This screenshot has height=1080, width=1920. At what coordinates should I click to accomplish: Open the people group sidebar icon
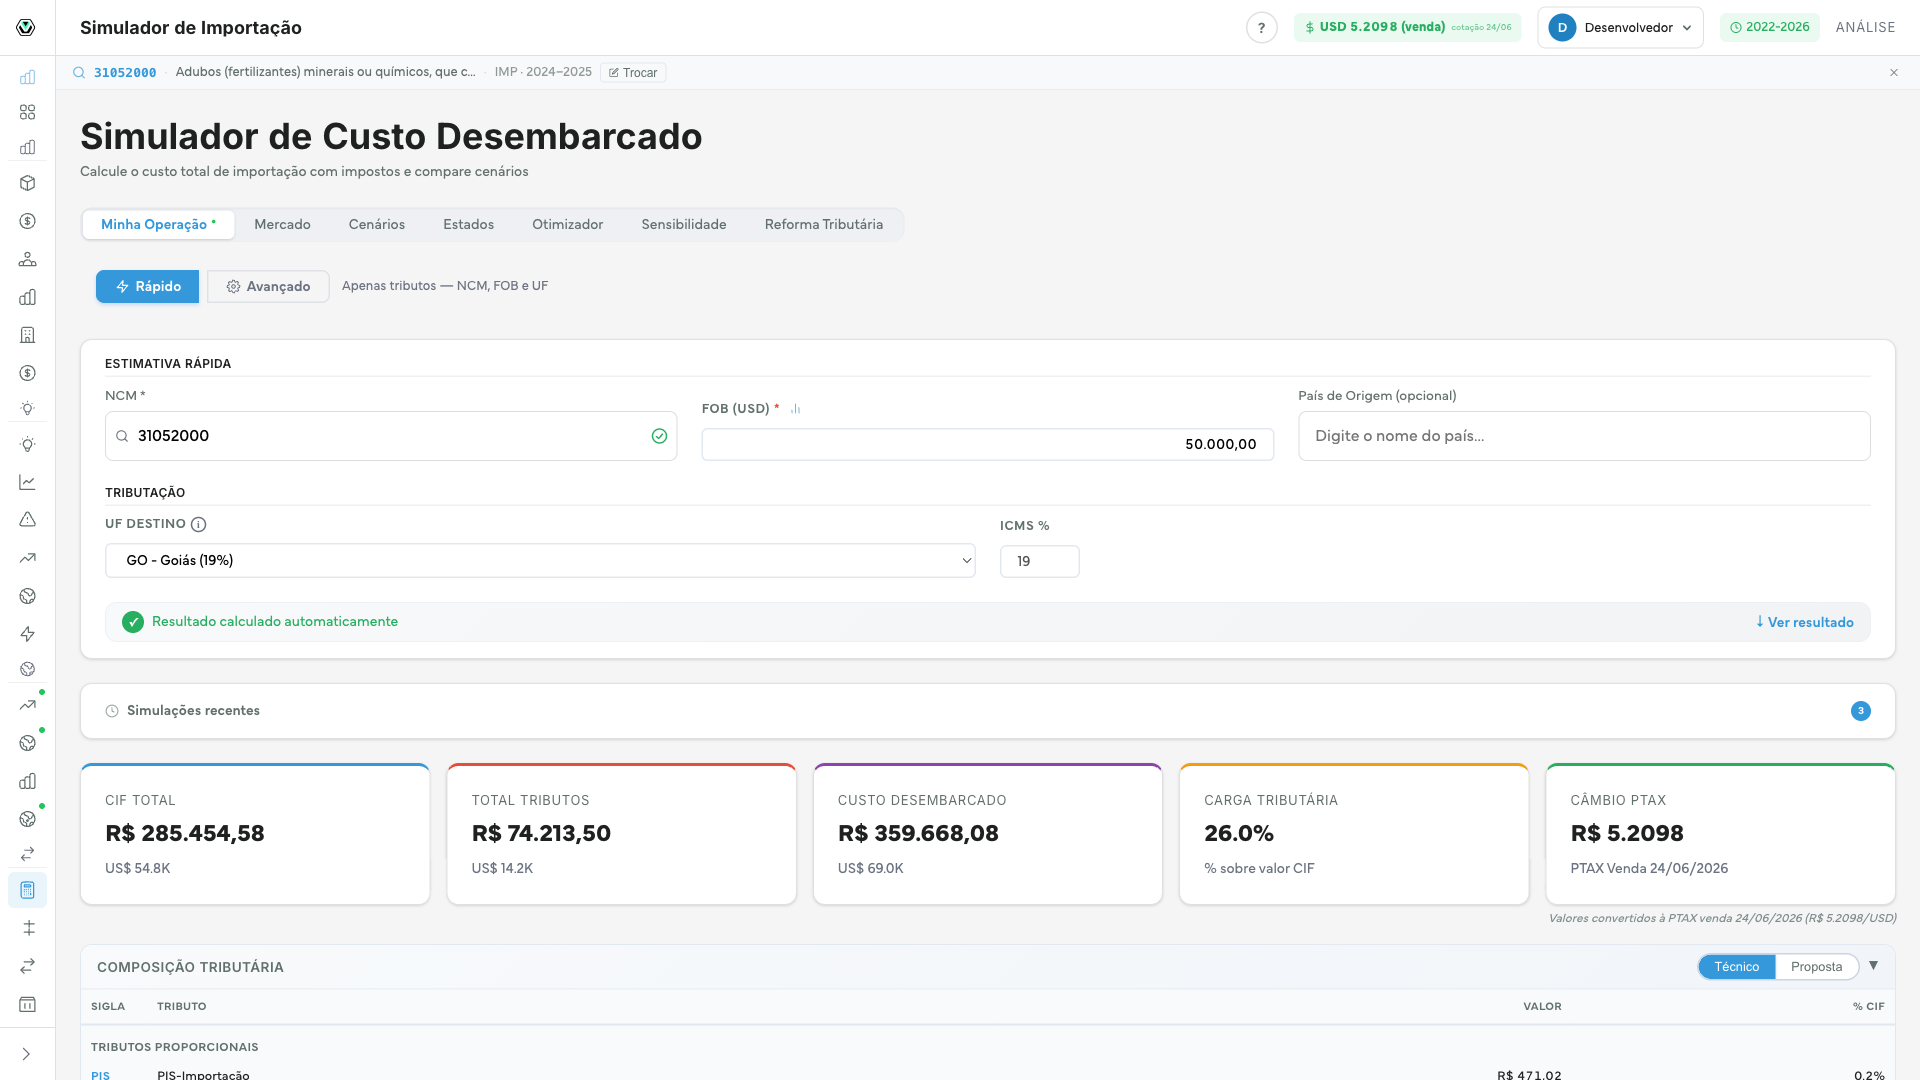[x=27, y=259]
